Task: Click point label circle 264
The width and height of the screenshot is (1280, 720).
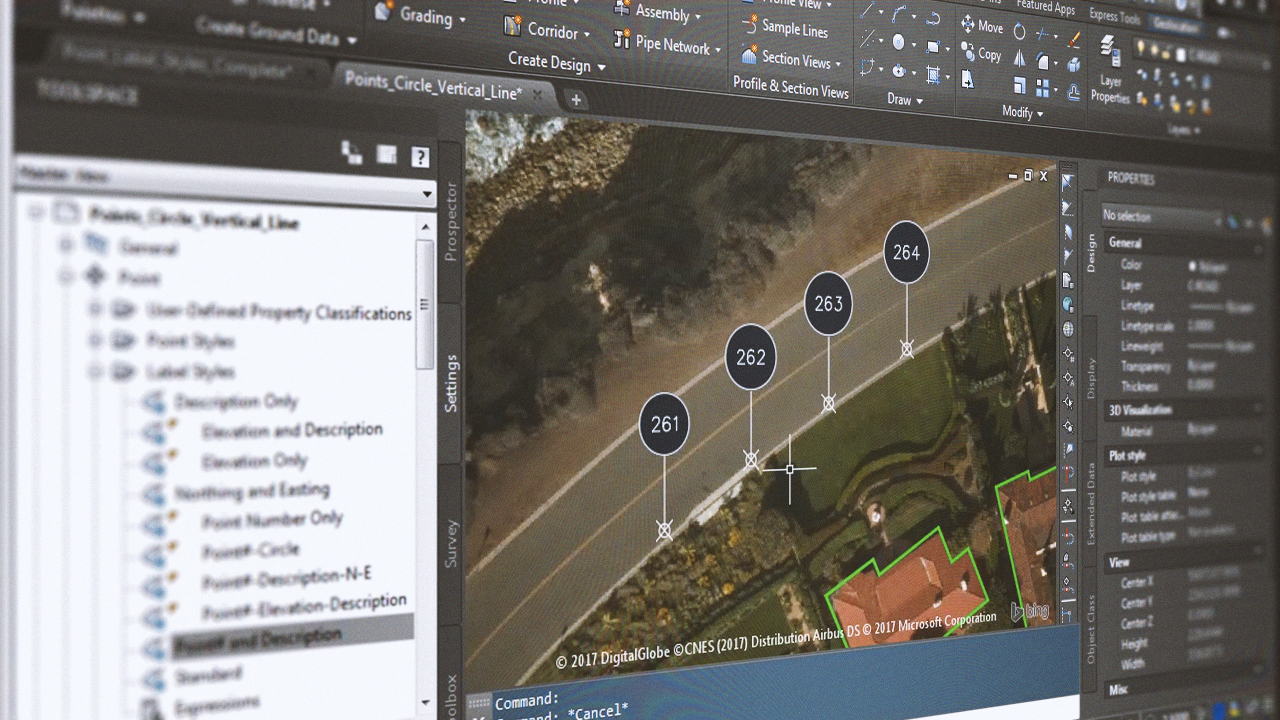Action: click(x=906, y=252)
